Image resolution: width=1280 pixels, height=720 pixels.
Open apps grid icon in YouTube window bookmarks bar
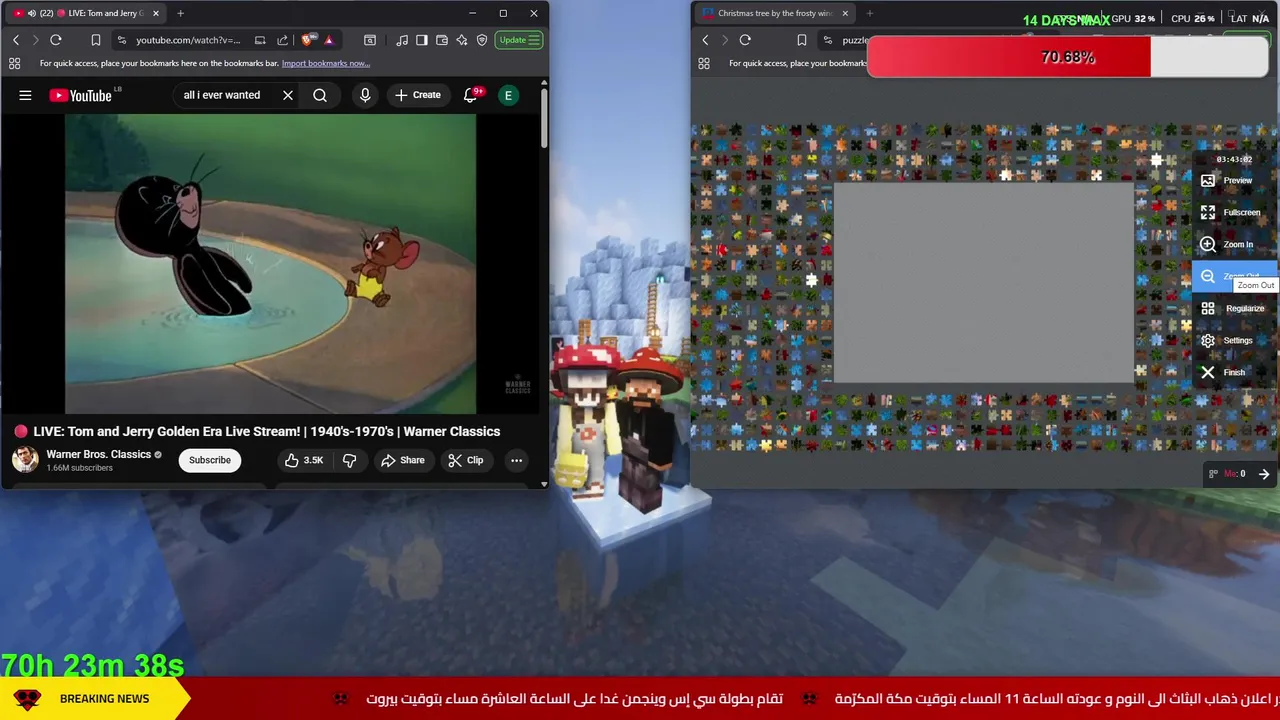15,63
